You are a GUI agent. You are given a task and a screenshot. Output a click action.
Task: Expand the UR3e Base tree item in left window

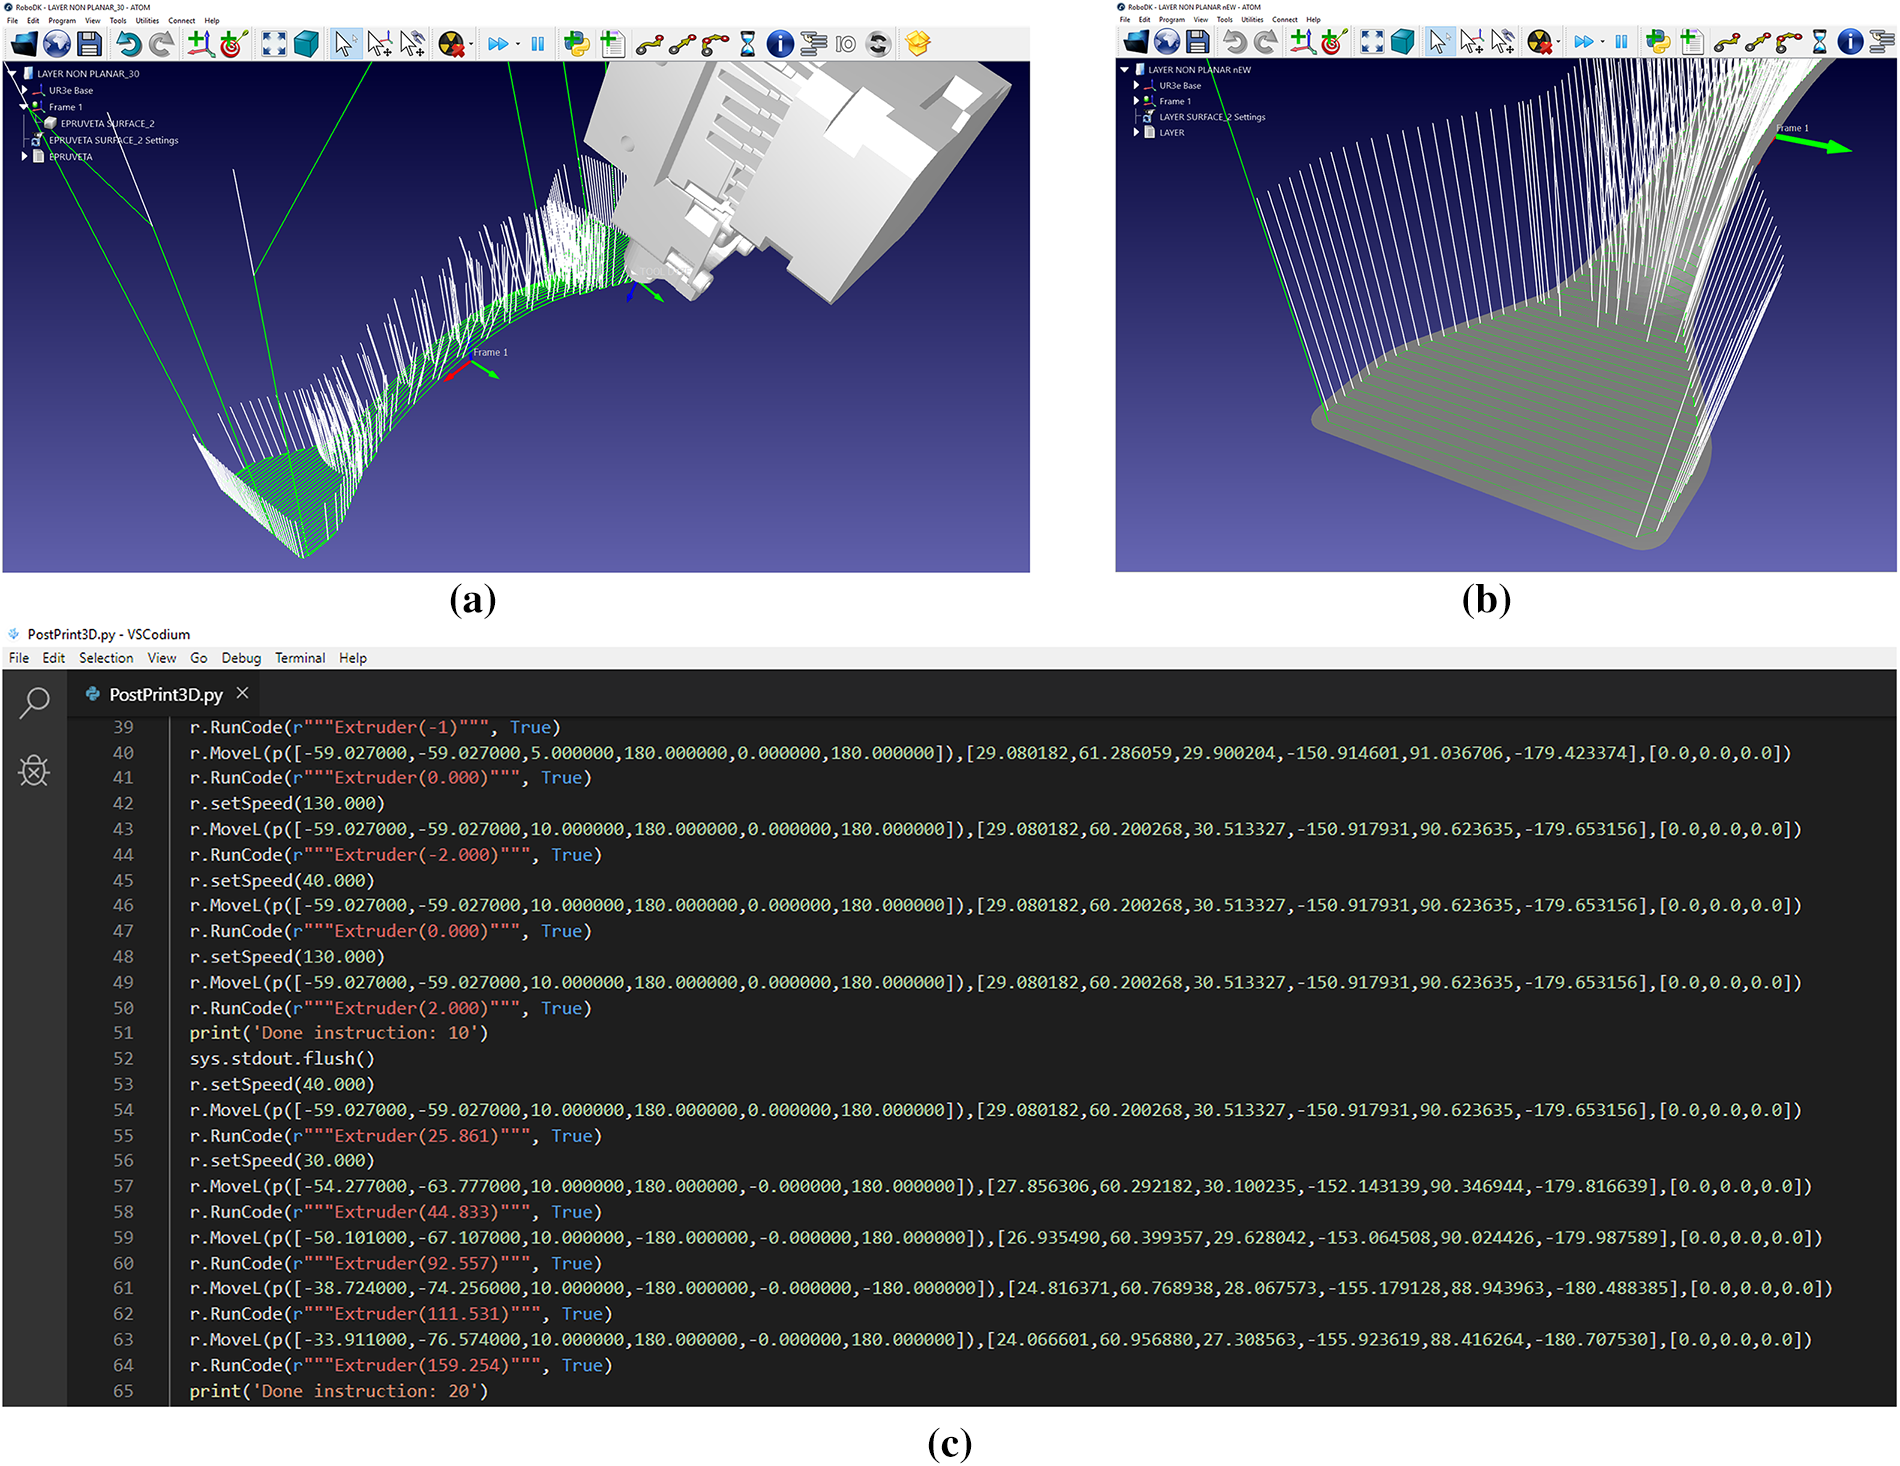click(x=25, y=90)
